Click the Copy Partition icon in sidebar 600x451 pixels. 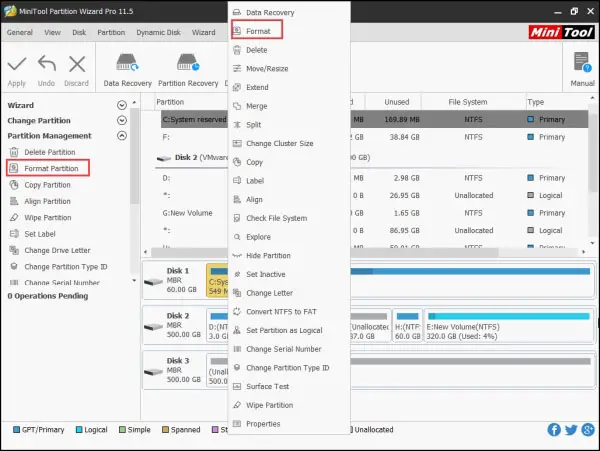pyautogui.click(x=14, y=185)
